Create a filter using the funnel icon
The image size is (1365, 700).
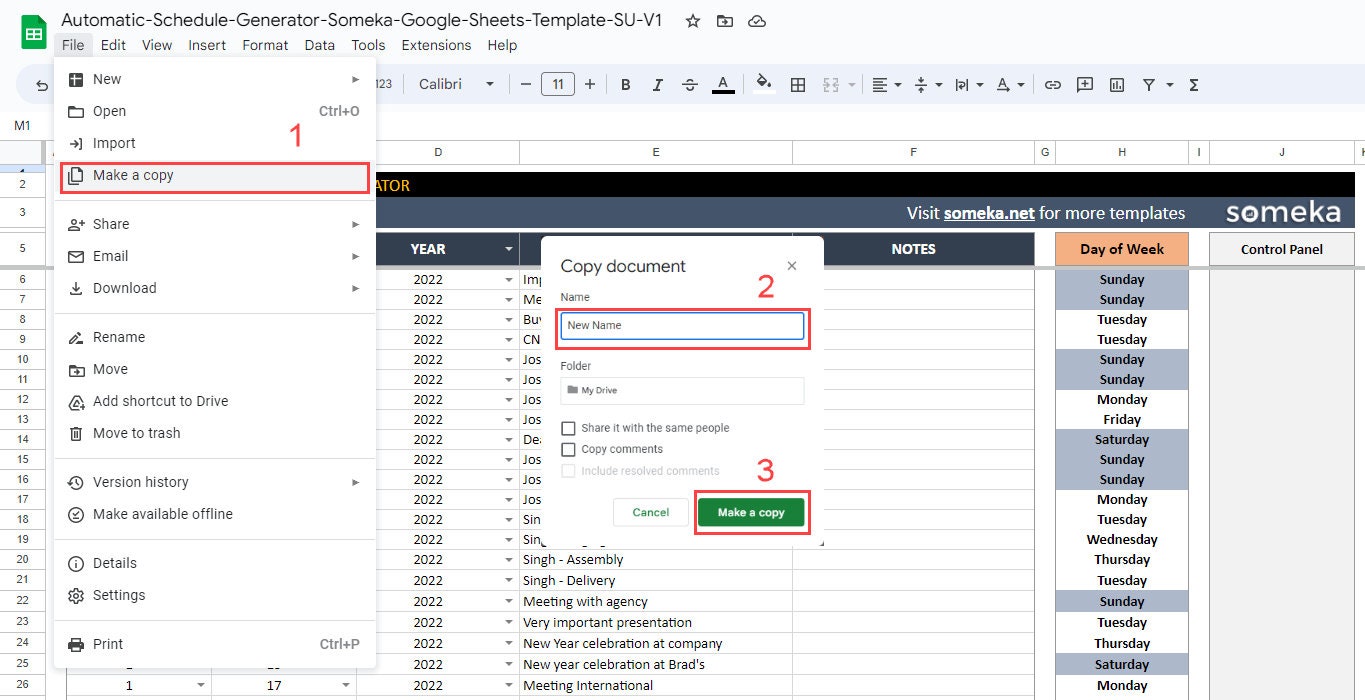pyautogui.click(x=1147, y=84)
